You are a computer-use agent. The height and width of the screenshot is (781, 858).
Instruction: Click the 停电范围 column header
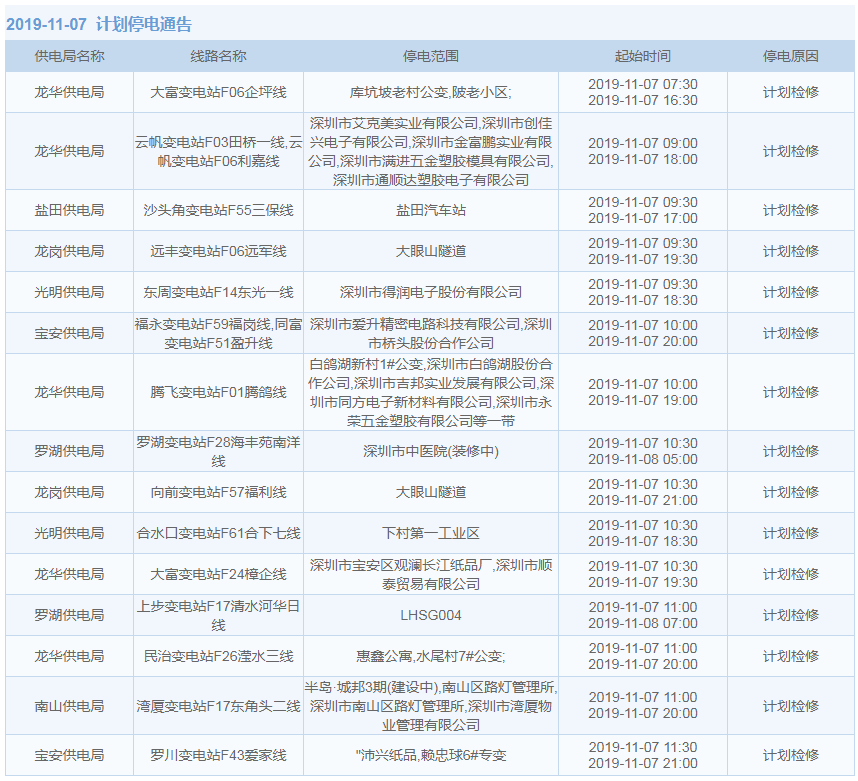tap(430, 56)
